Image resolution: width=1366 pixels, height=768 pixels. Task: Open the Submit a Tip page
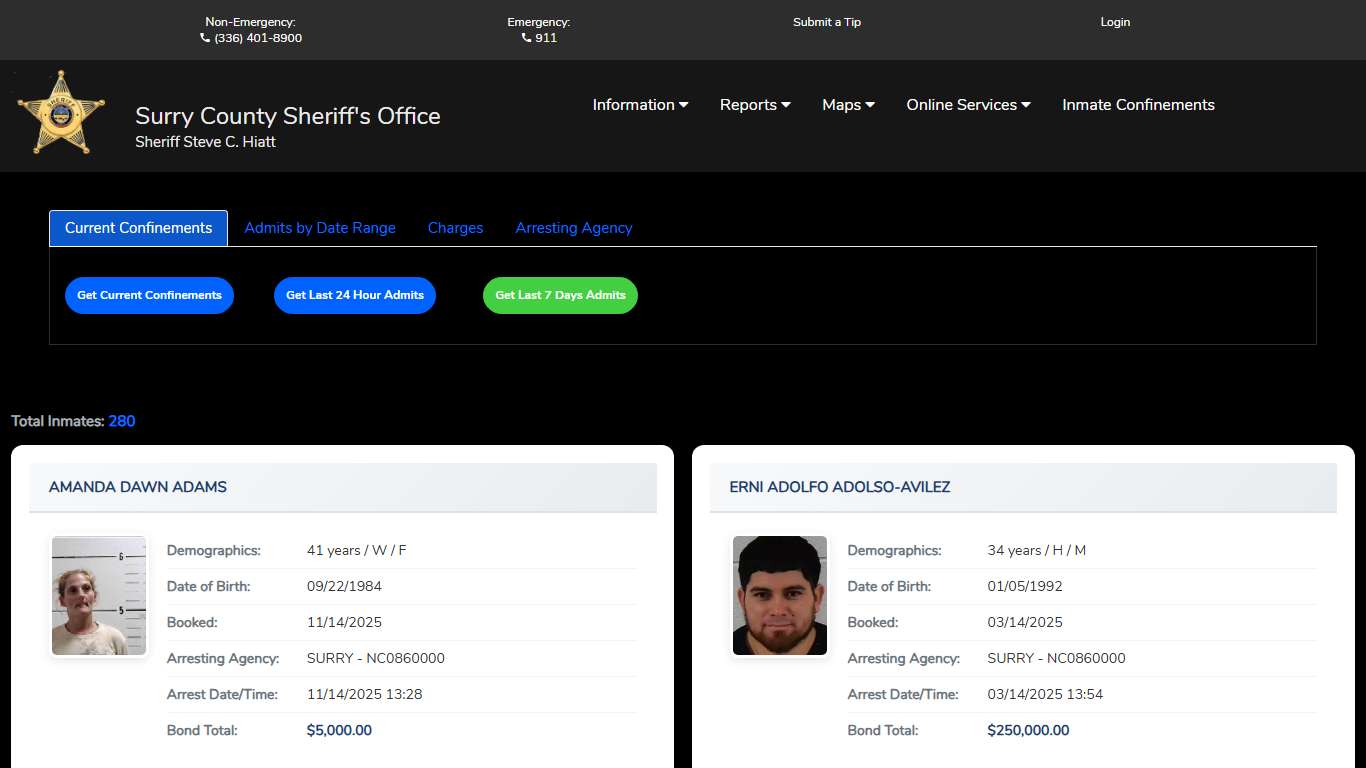[x=826, y=22]
